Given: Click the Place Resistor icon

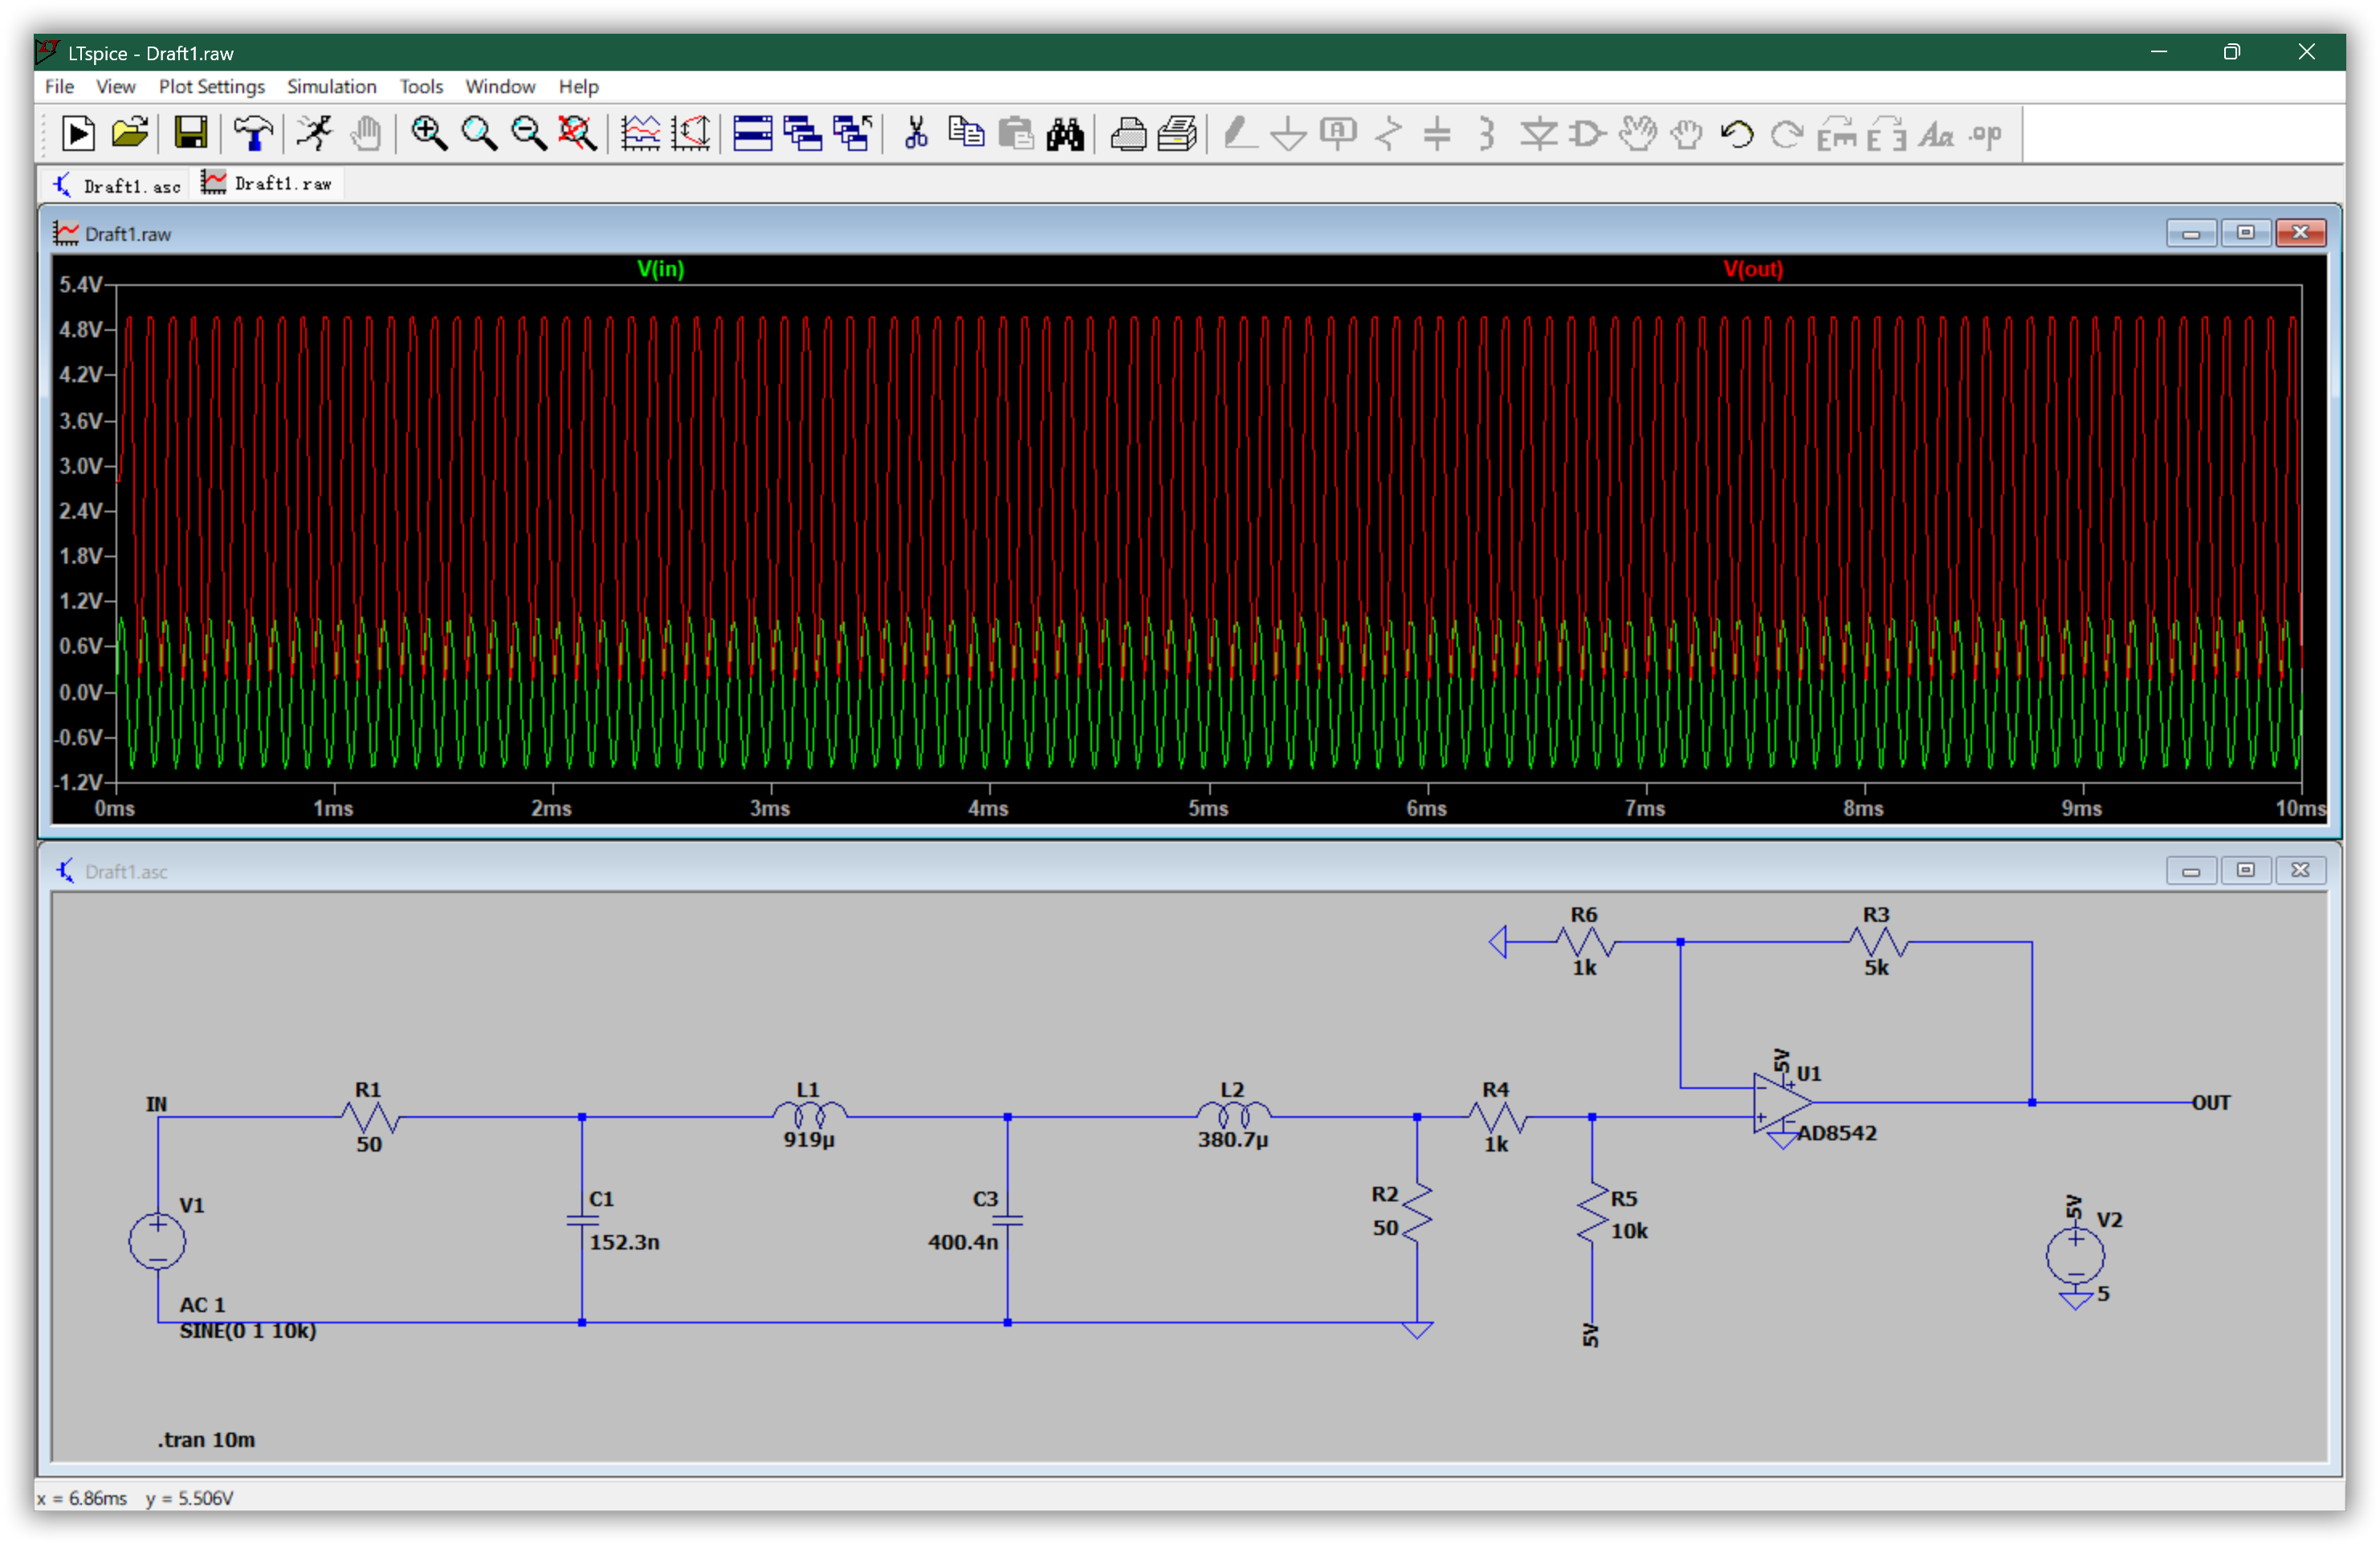Looking at the screenshot, I should (1388, 133).
